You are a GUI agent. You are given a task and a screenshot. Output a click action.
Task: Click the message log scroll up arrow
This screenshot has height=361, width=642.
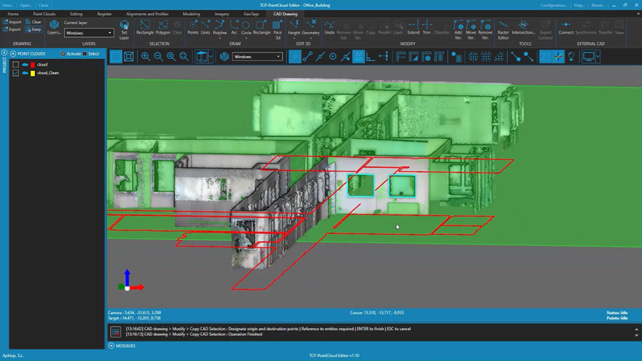coord(636,329)
